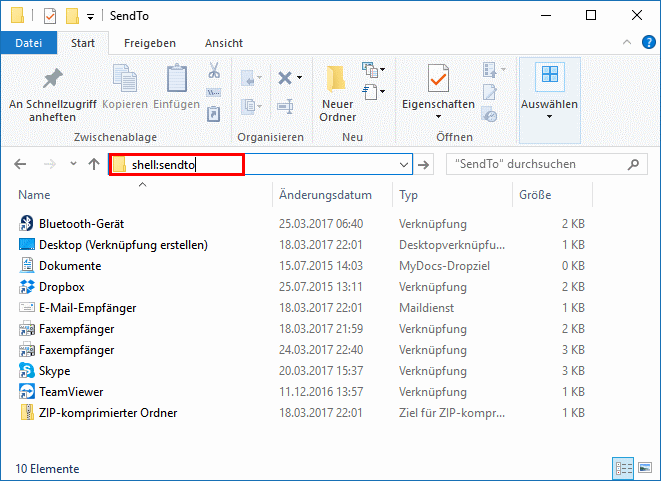This screenshot has width=661, height=481.
Task: Expand the address bar history dropdown
Action: [404, 164]
